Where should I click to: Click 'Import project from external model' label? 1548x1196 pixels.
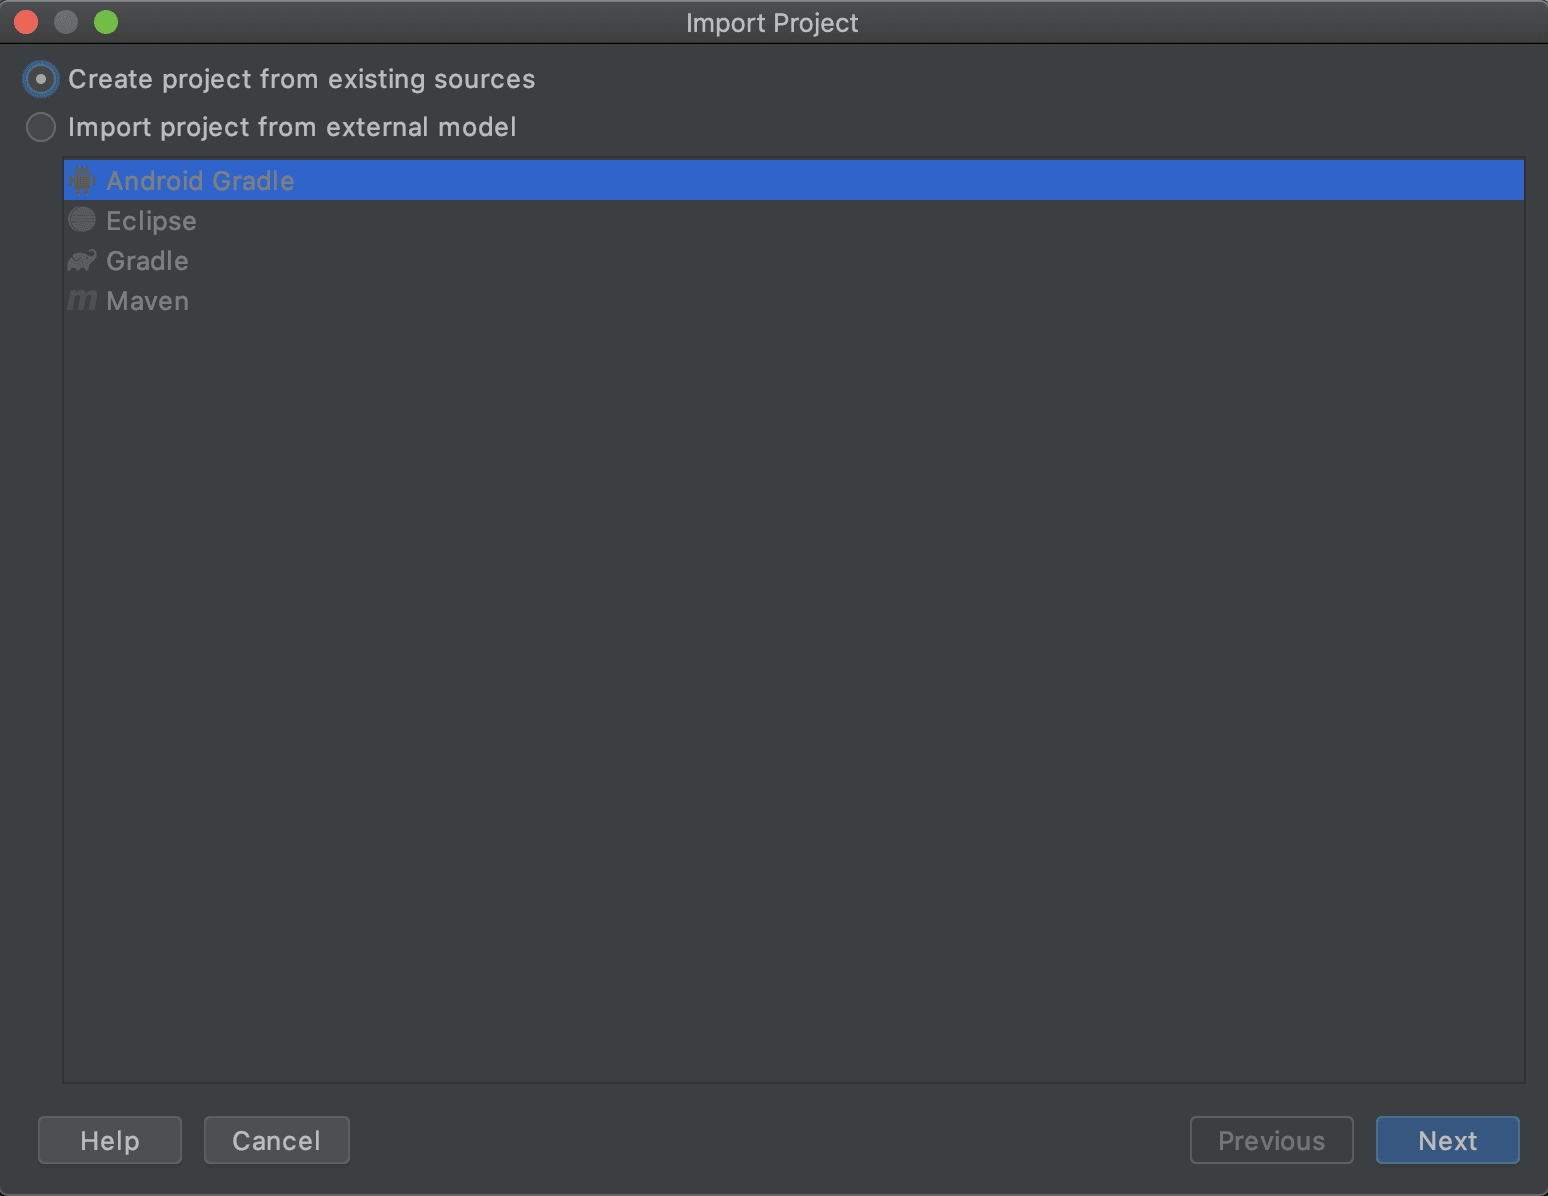click(292, 127)
